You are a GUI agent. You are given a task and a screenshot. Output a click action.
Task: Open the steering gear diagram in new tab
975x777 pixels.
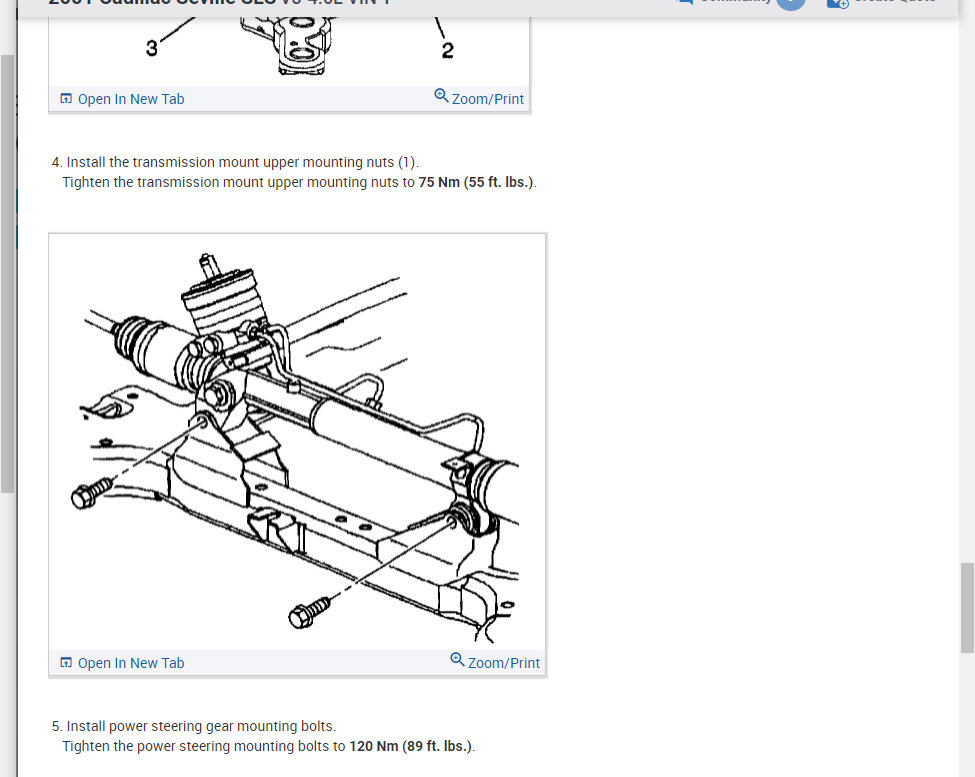(x=122, y=663)
